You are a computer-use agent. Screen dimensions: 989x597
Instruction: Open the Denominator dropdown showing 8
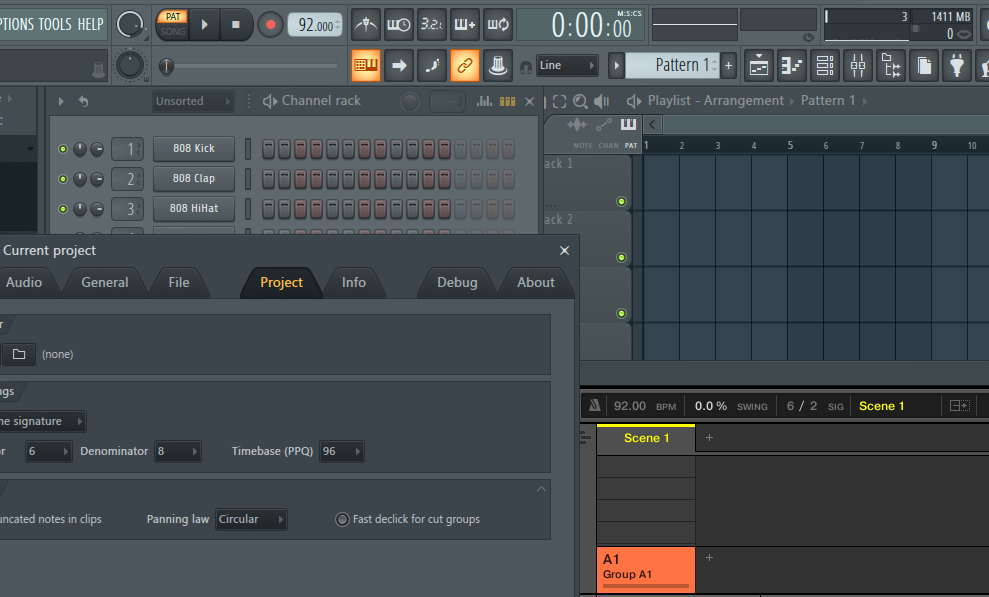pos(177,451)
